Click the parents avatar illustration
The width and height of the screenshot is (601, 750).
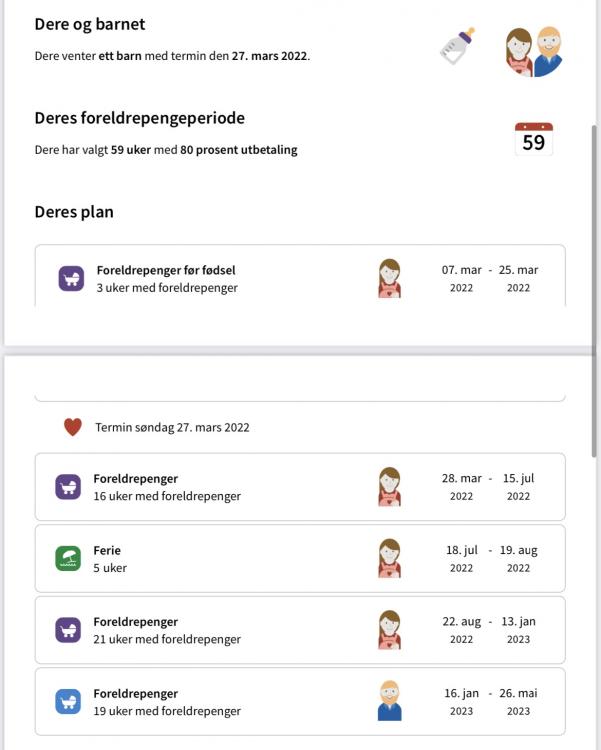[x=534, y=51]
